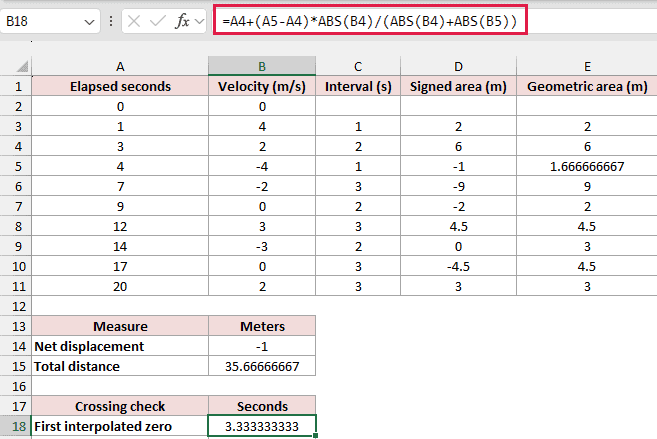Screen dimensions: 657x439
Task: Select row 18 header
Action: pyautogui.click(x=16, y=426)
